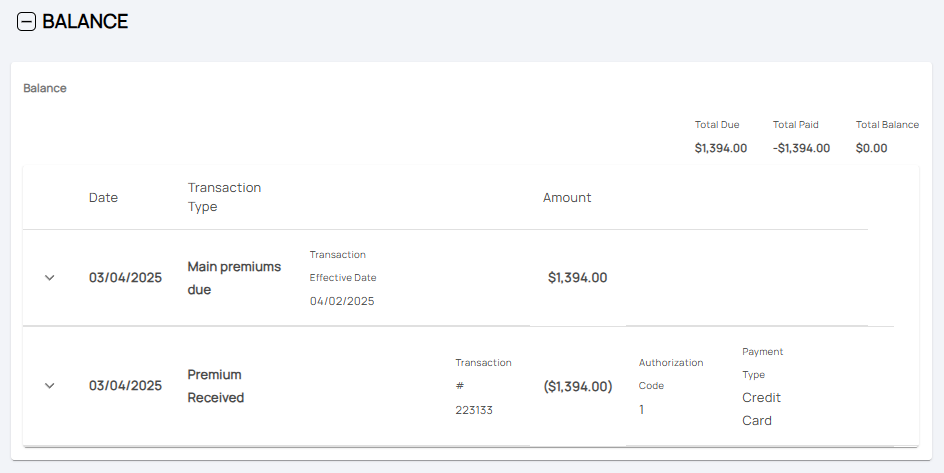
Task: Click the ($1,394.00) received amount
Action: [577, 386]
